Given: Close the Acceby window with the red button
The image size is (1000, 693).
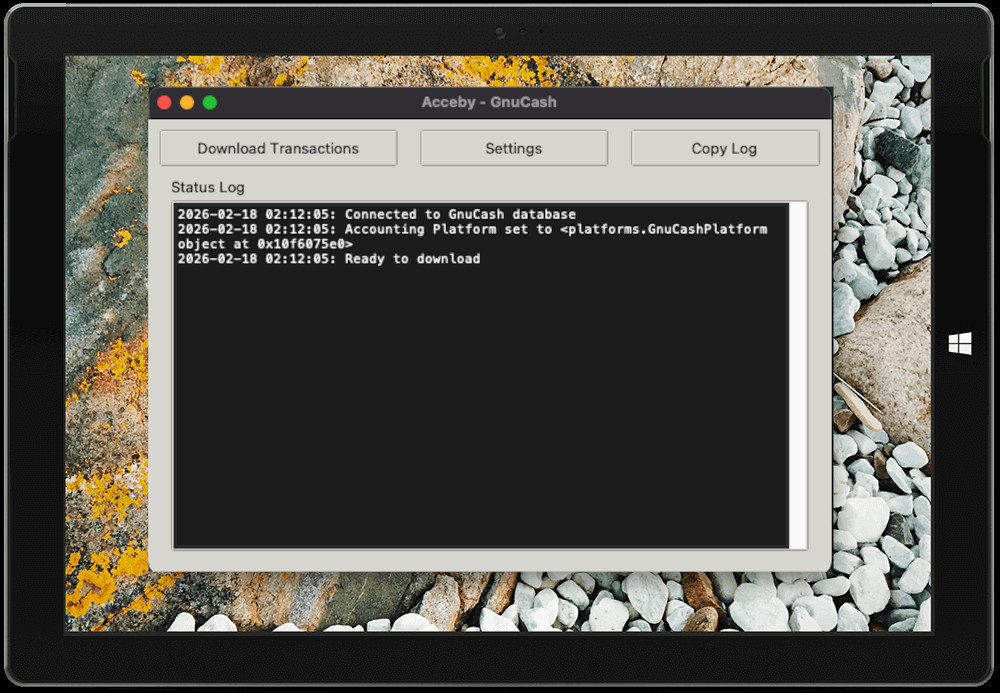Looking at the screenshot, I should point(164,102).
